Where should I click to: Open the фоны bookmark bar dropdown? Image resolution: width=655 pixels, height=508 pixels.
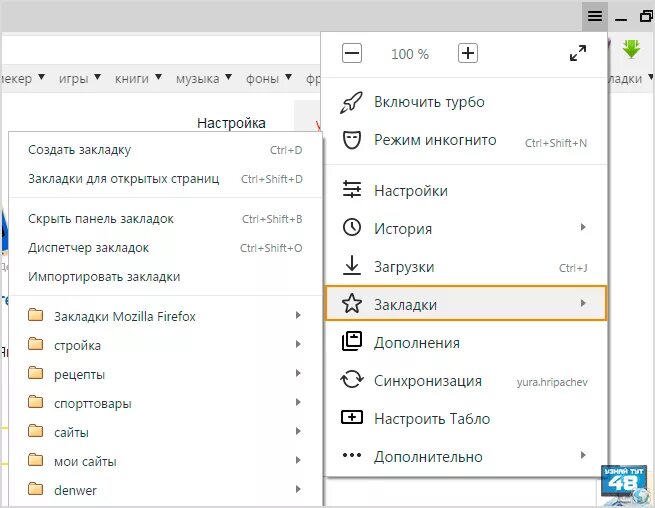coord(269,78)
